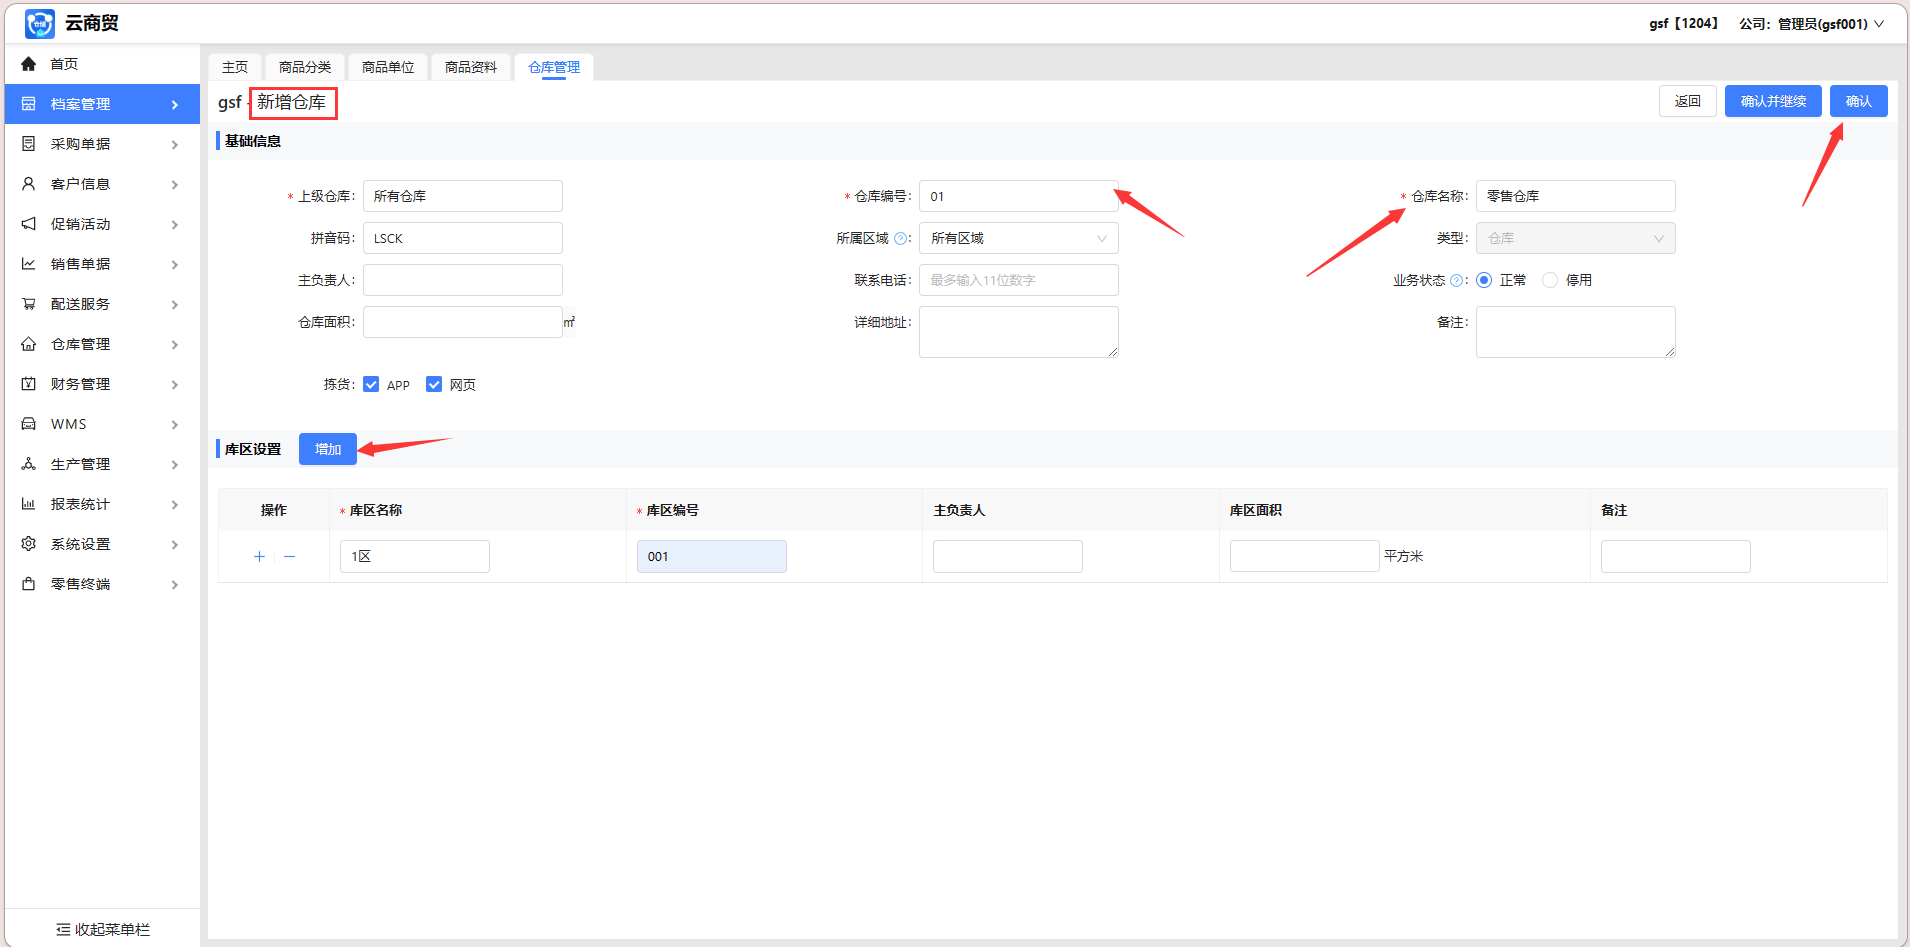Click the 库区名称 field with 1区
1910x947 pixels.
pos(415,557)
